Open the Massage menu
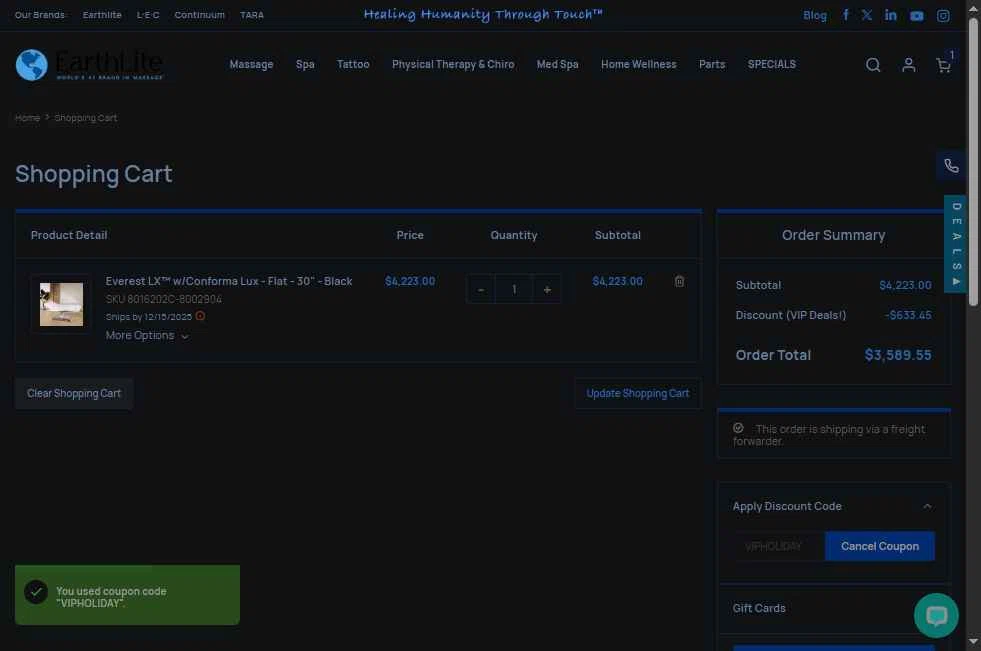Image resolution: width=981 pixels, height=651 pixels. [x=252, y=64]
